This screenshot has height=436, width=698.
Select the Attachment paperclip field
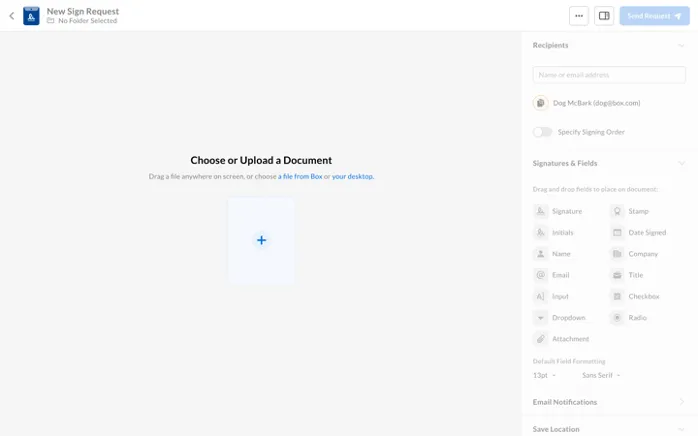click(561, 339)
